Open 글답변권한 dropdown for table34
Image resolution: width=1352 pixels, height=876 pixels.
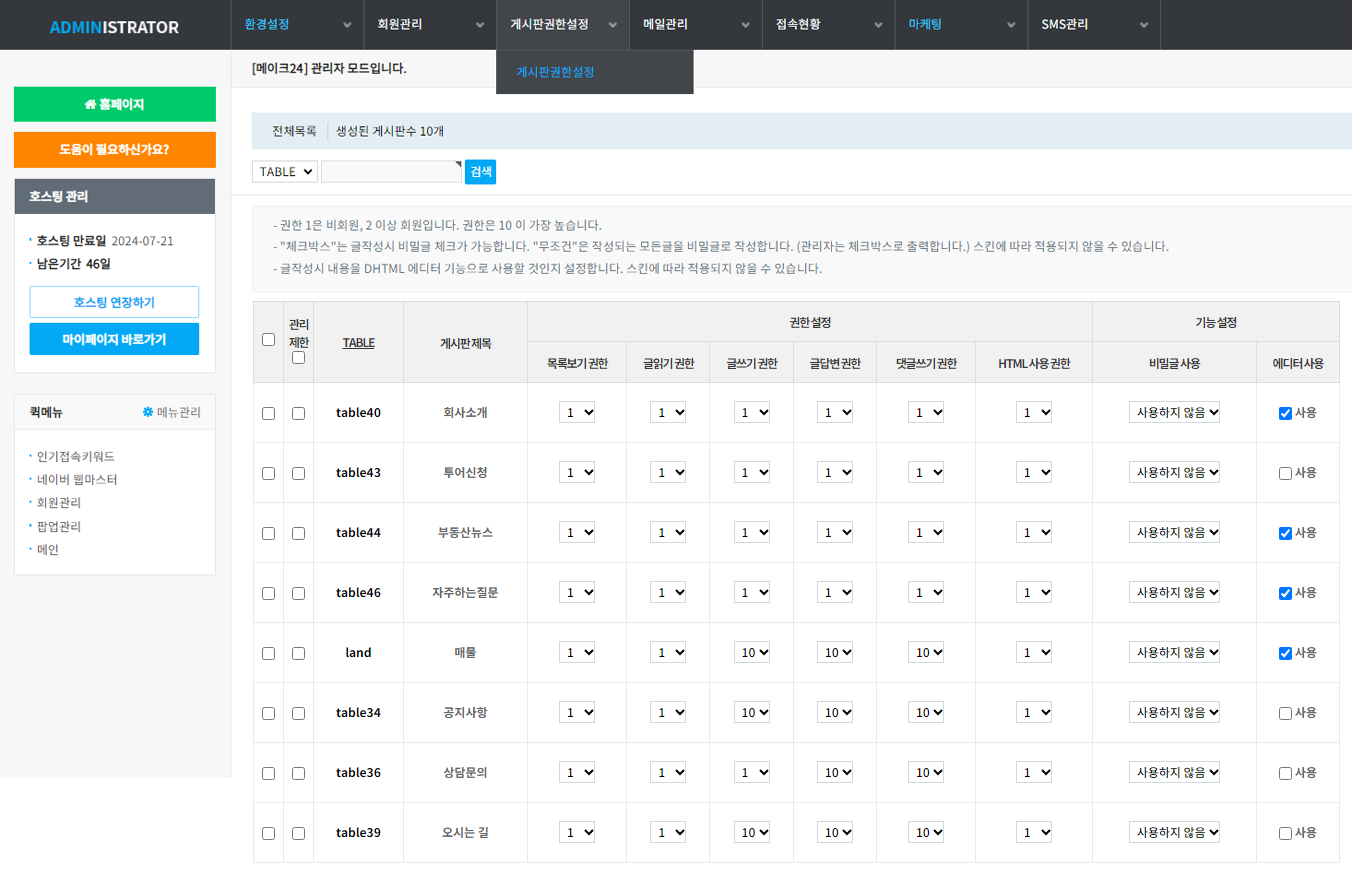coord(835,712)
